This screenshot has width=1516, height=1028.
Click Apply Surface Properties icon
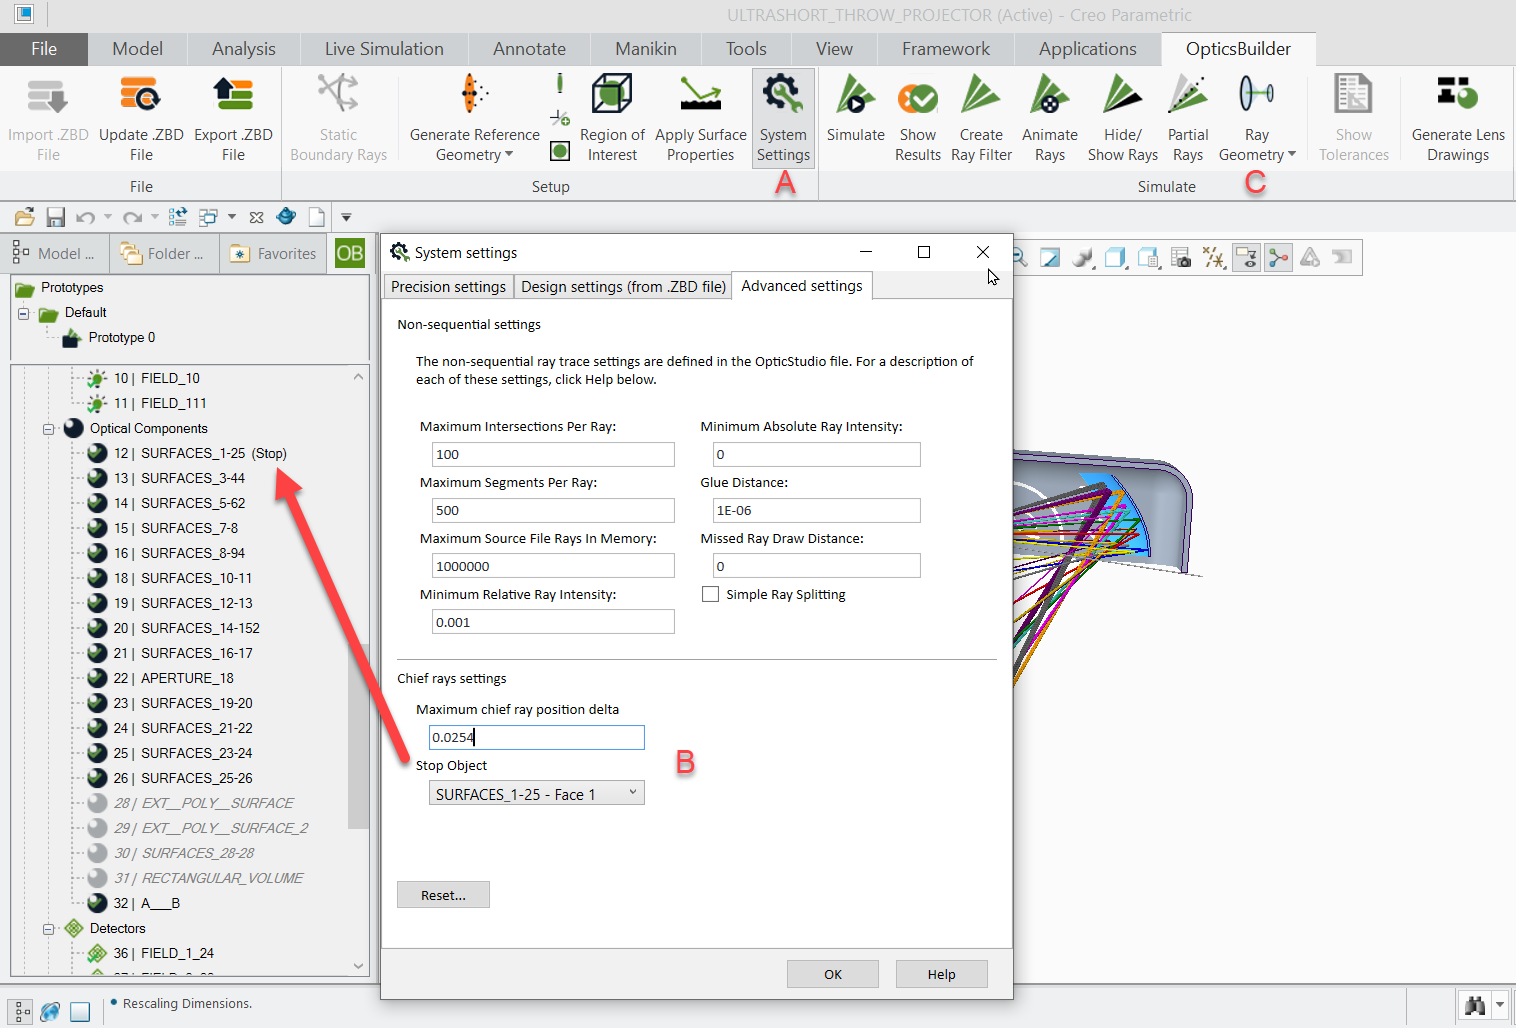point(701,95)
